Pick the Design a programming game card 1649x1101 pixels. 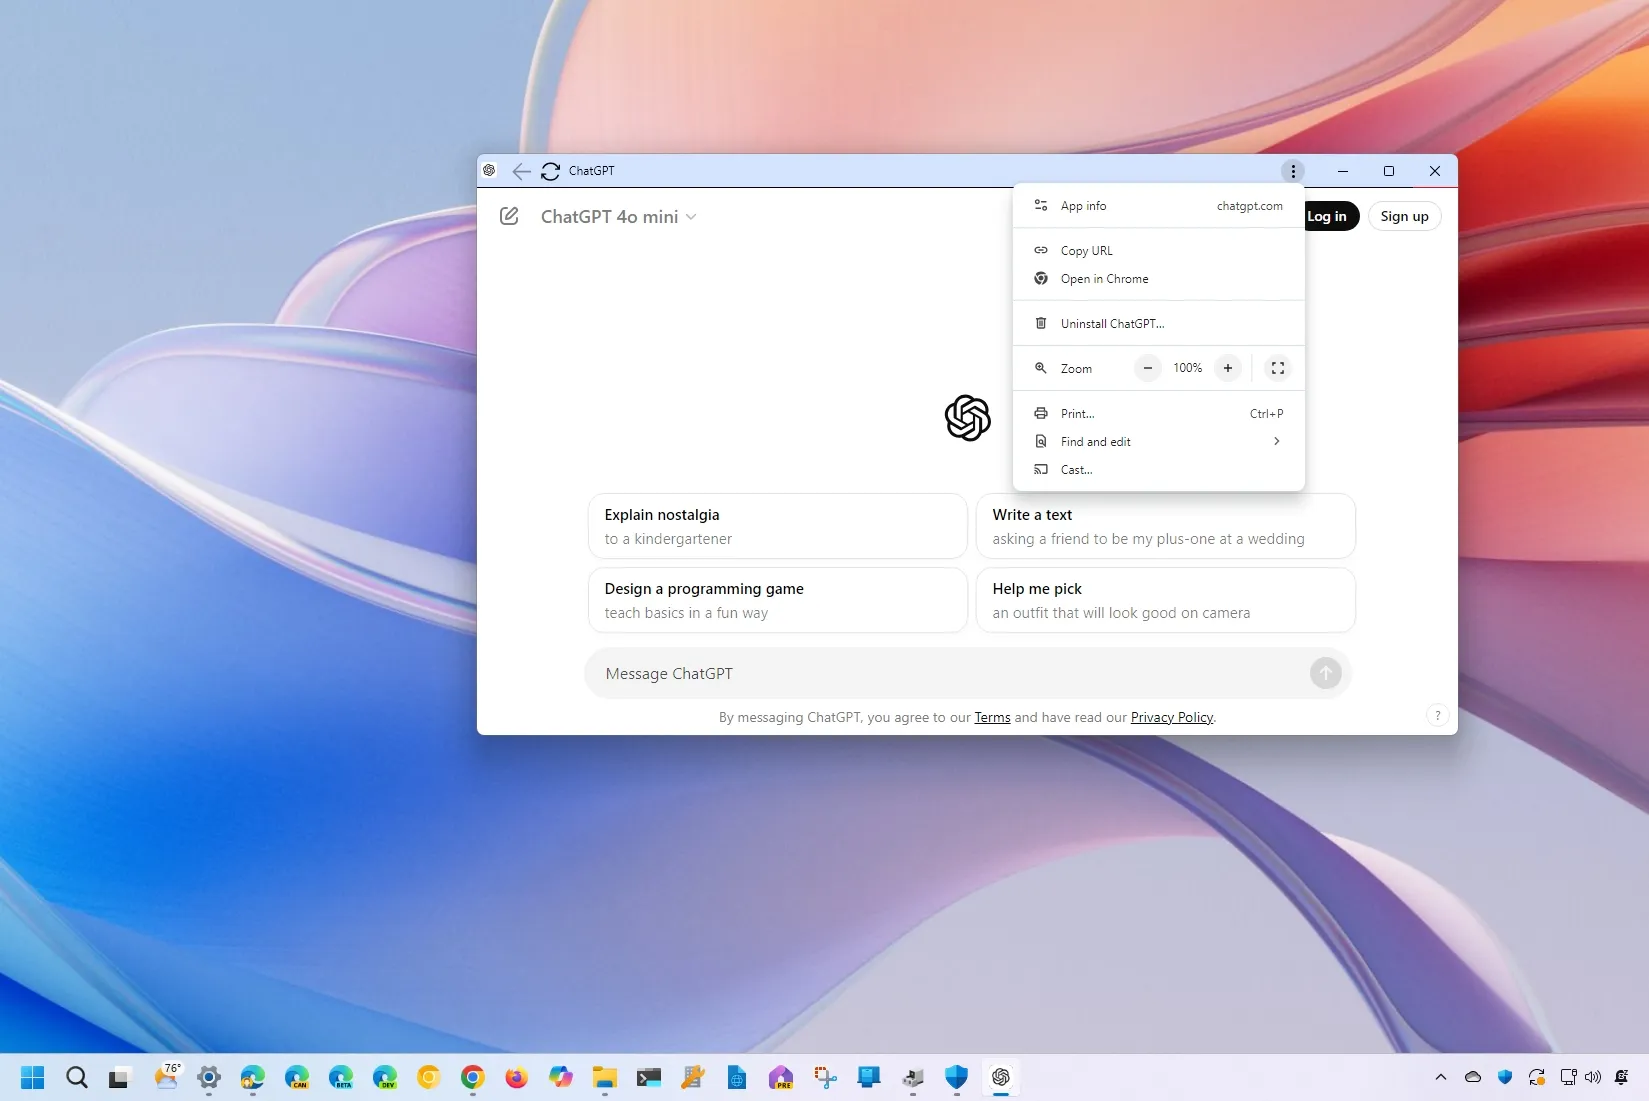coord(778,600)
